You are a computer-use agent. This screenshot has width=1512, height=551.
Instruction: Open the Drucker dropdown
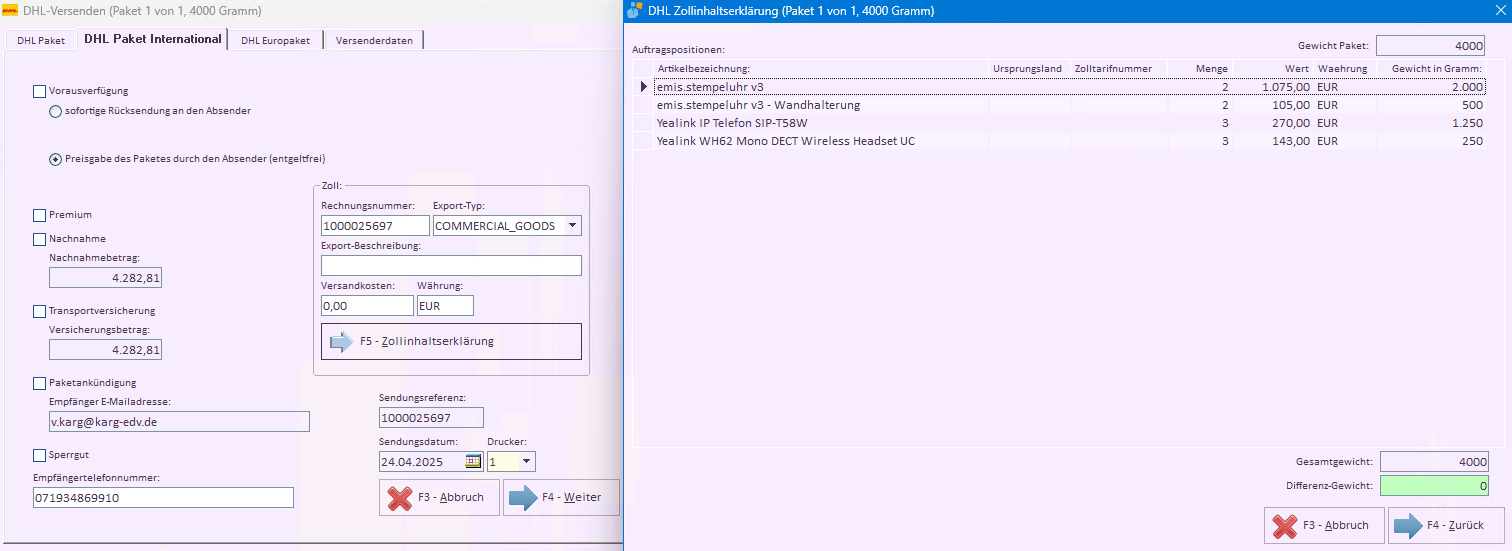526,462
